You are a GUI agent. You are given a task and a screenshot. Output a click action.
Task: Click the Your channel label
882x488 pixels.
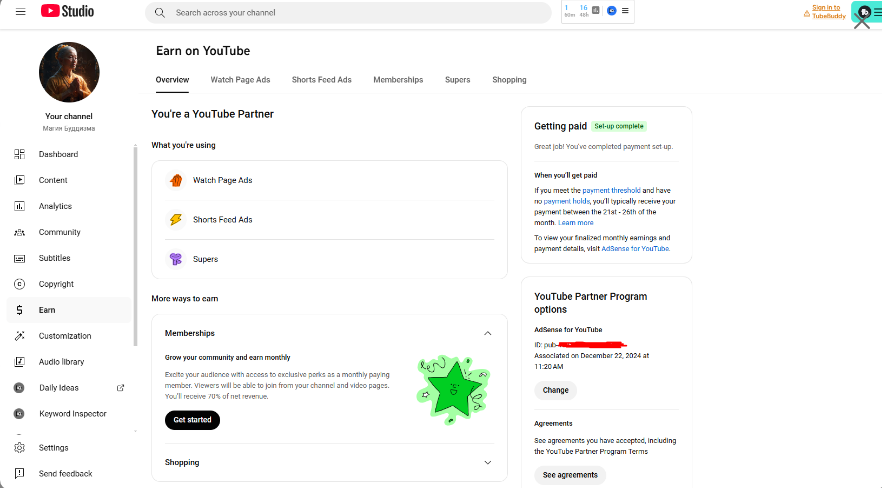tap(69, 116)
